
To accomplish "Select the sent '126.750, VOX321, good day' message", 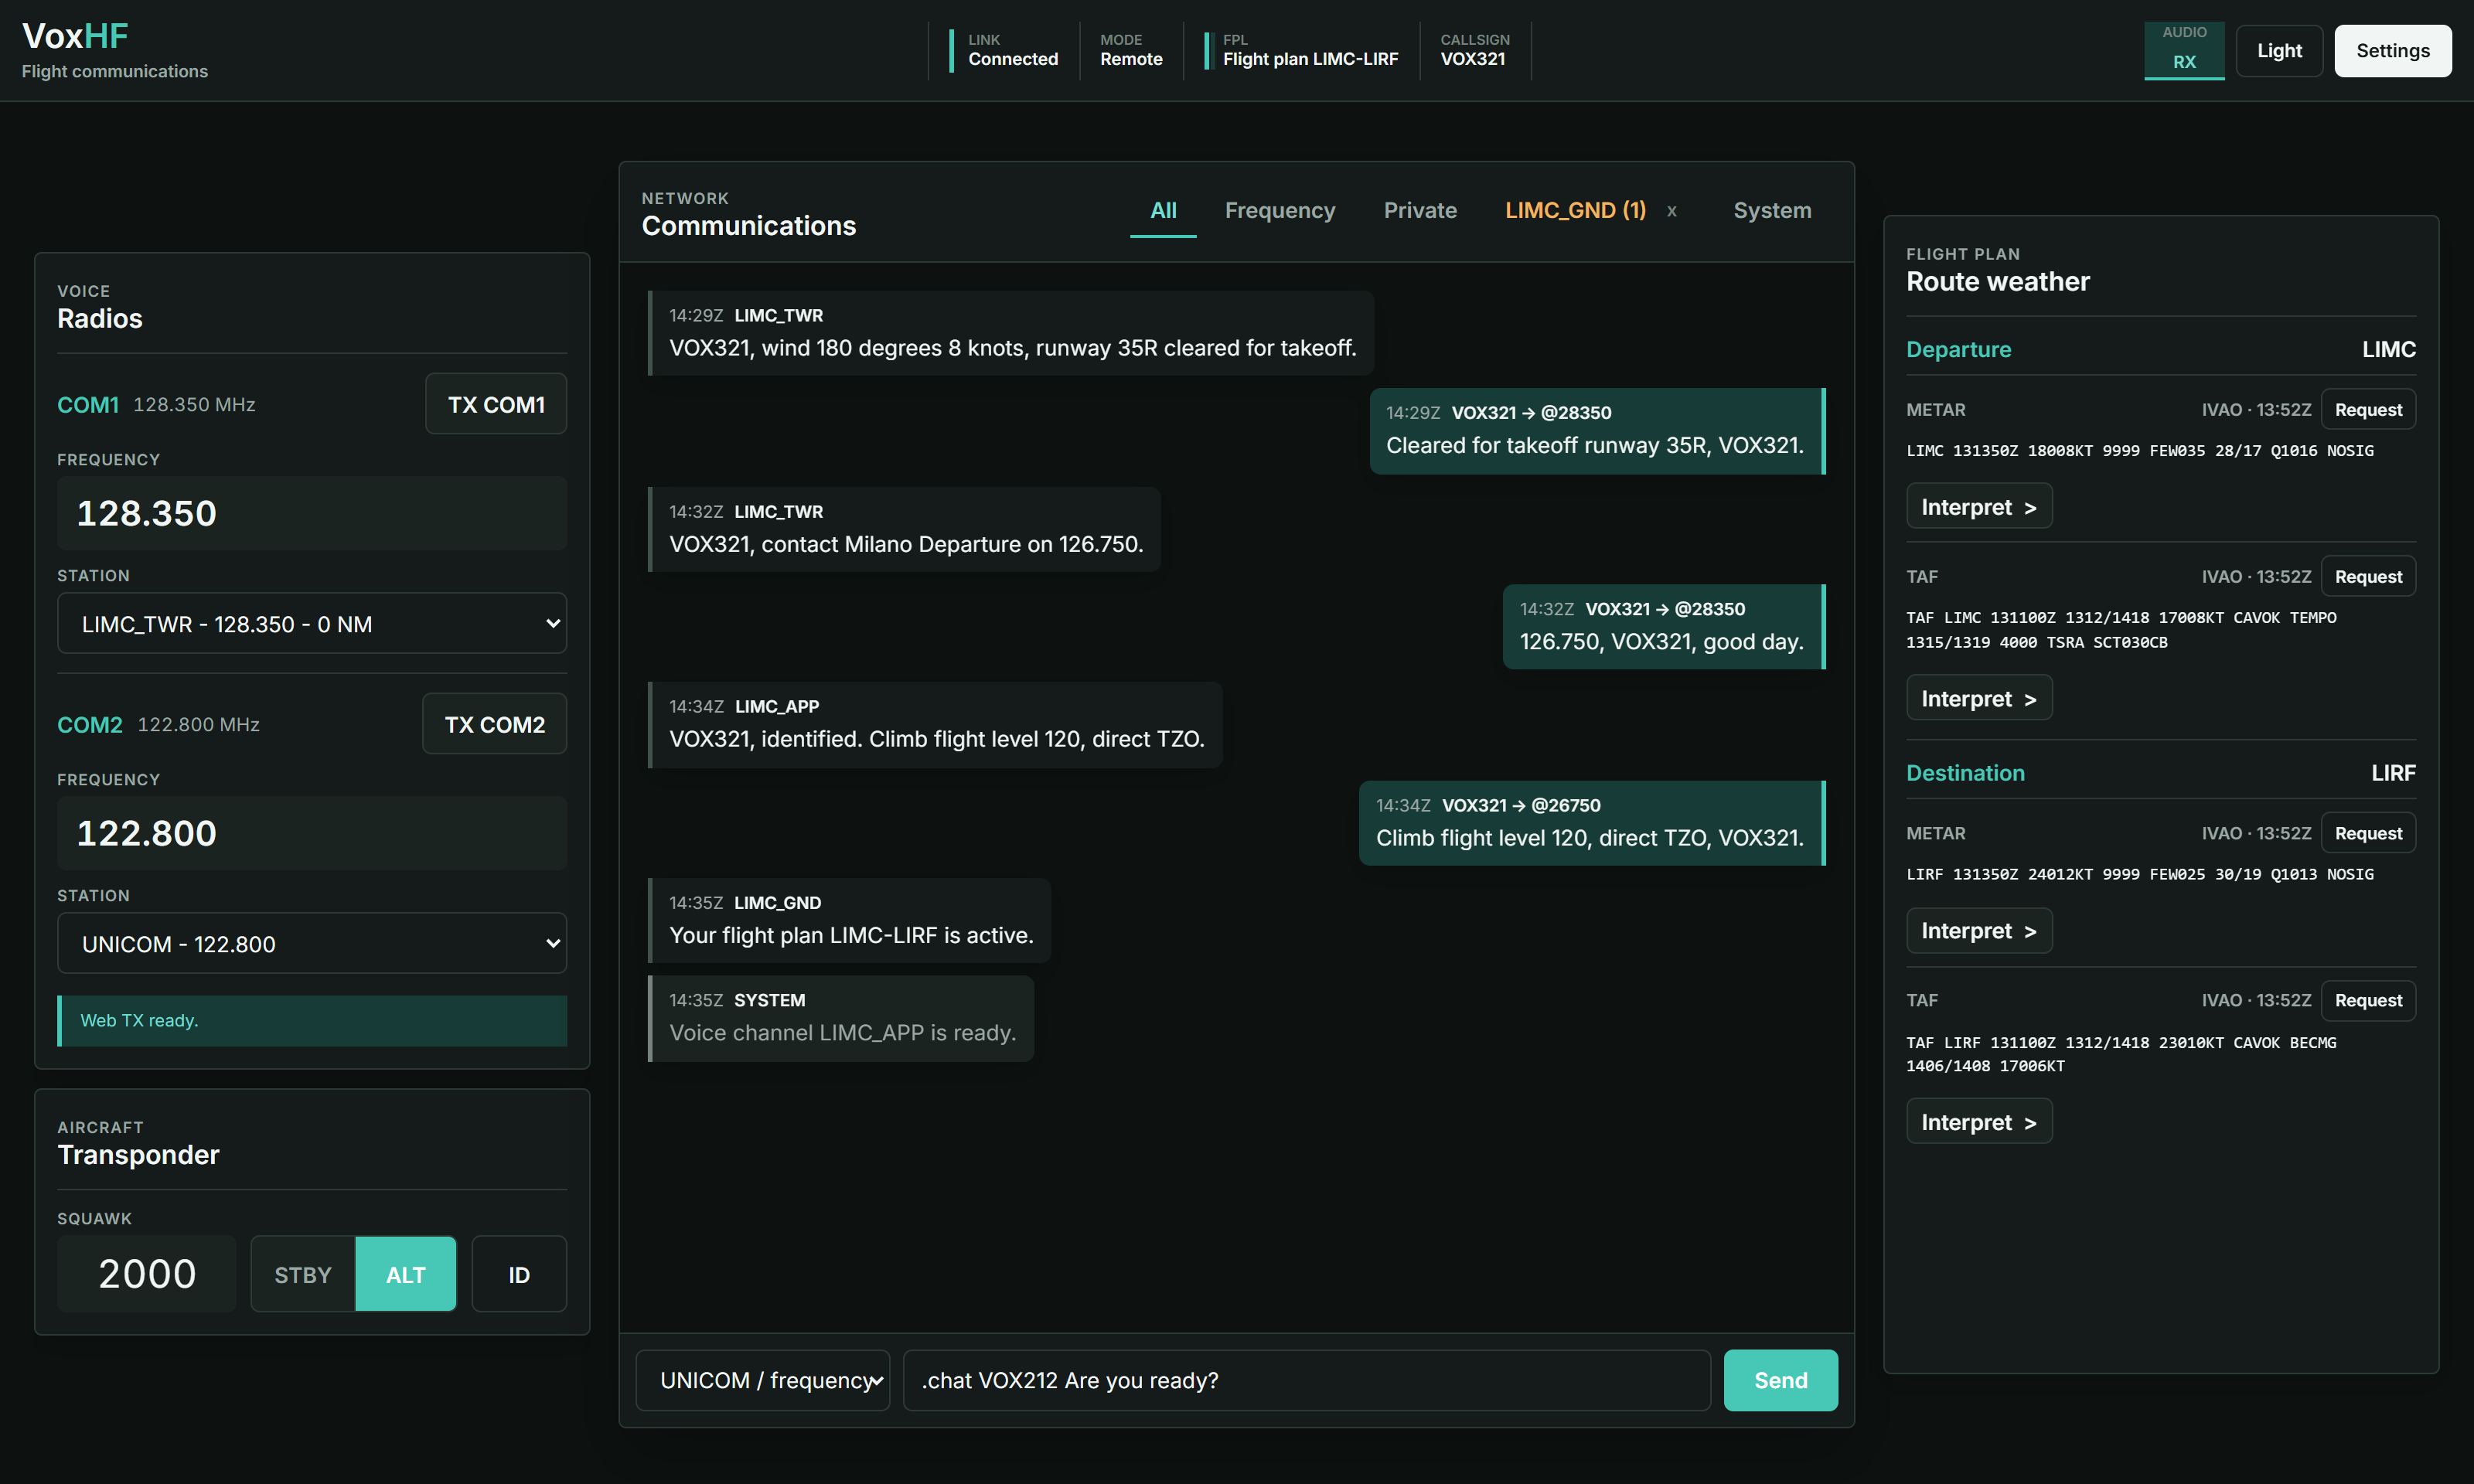I will pos(1664,627).
